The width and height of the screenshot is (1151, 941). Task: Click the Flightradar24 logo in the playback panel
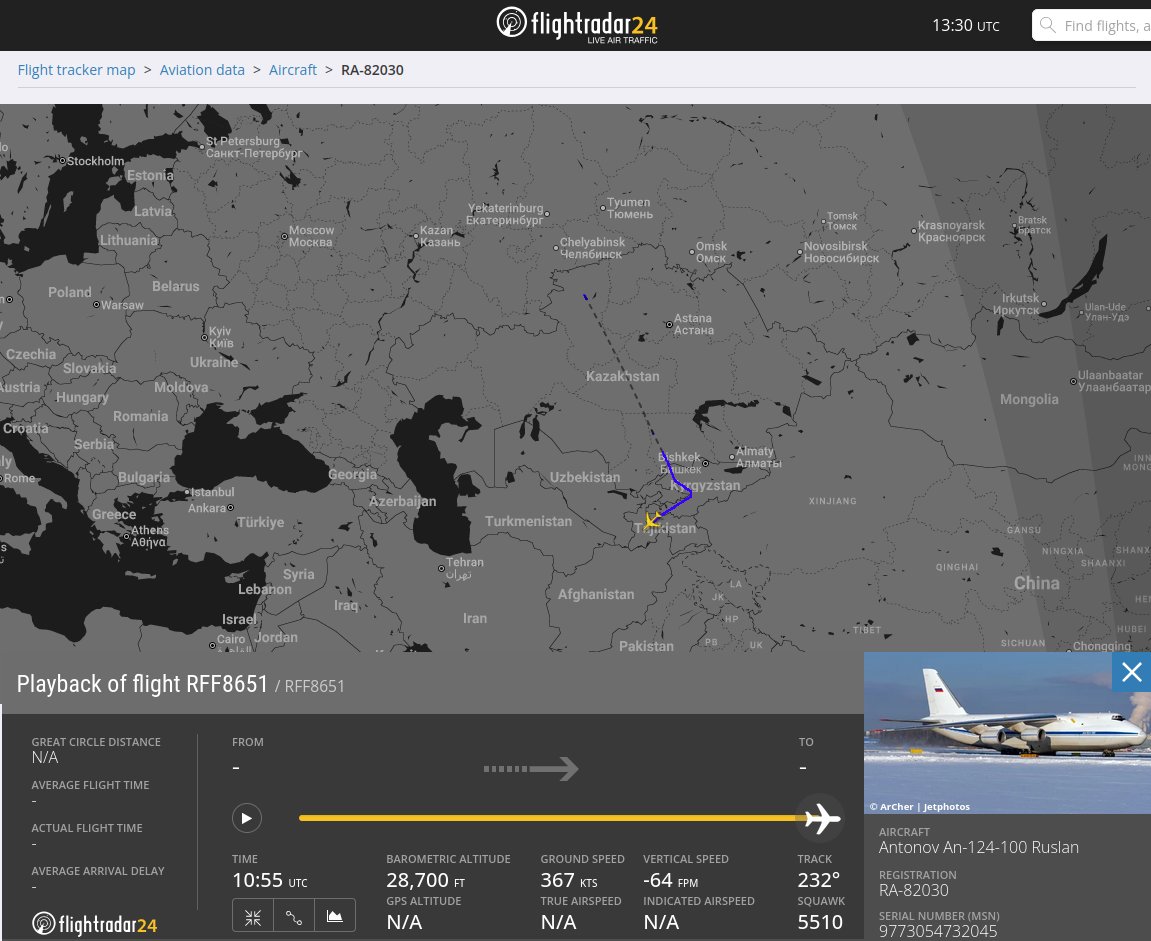(95, 924)
